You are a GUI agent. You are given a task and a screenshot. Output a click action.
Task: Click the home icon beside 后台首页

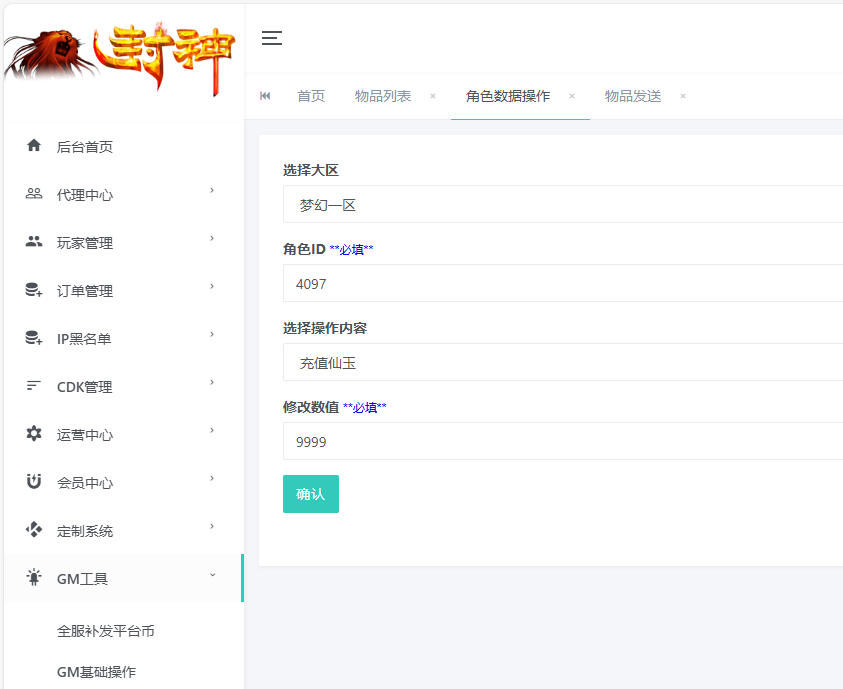click(x=30, y=146)
